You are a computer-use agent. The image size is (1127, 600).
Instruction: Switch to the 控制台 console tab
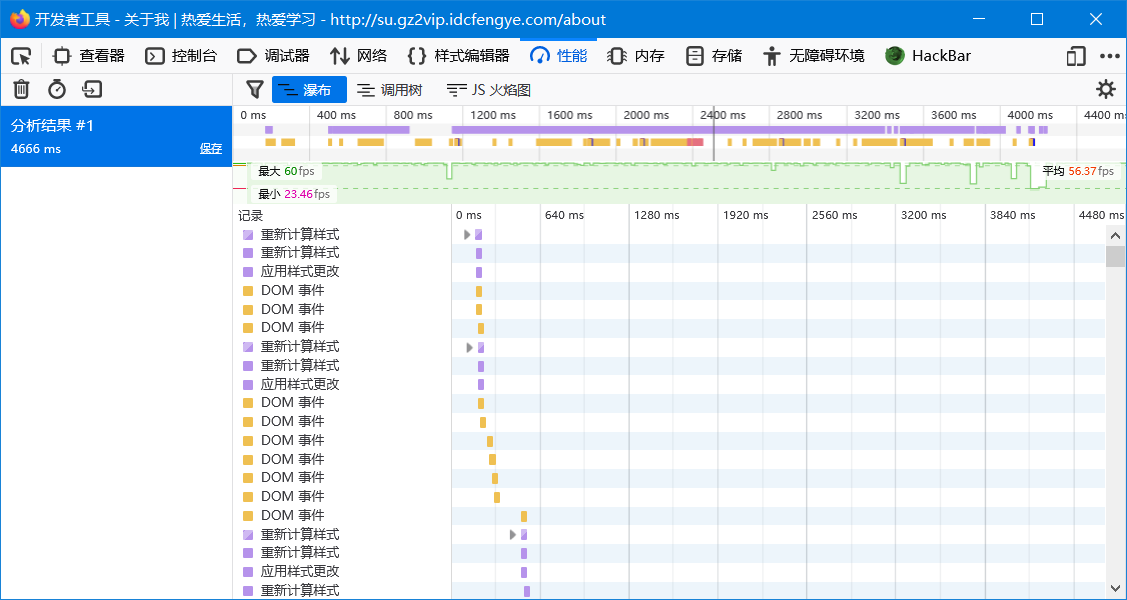point(181,56)
